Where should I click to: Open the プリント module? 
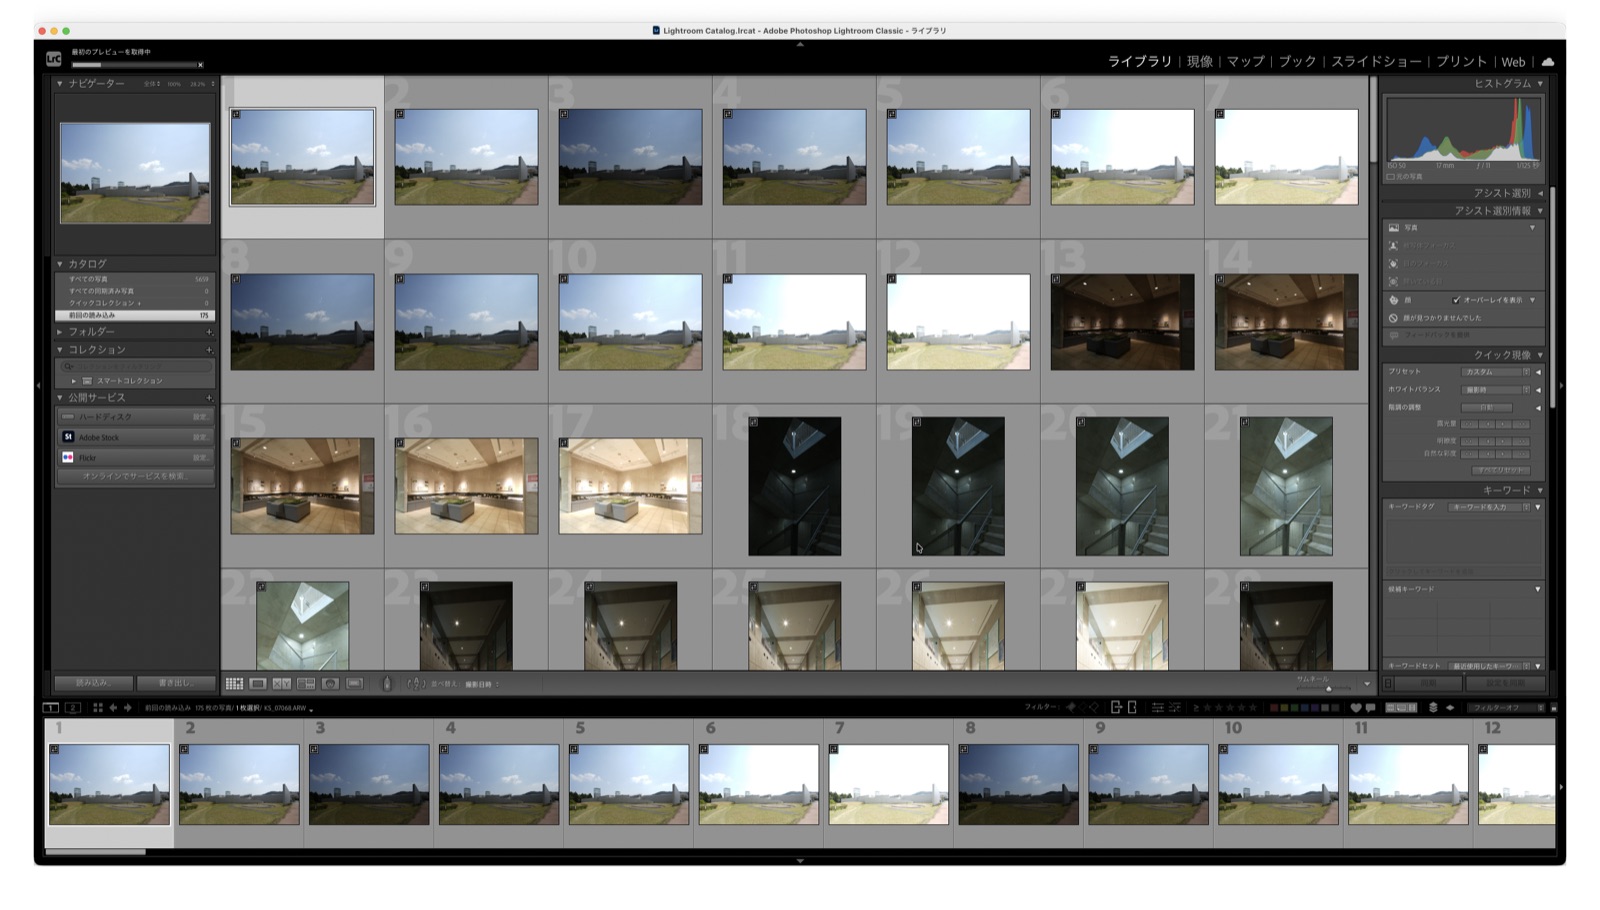1462,61
